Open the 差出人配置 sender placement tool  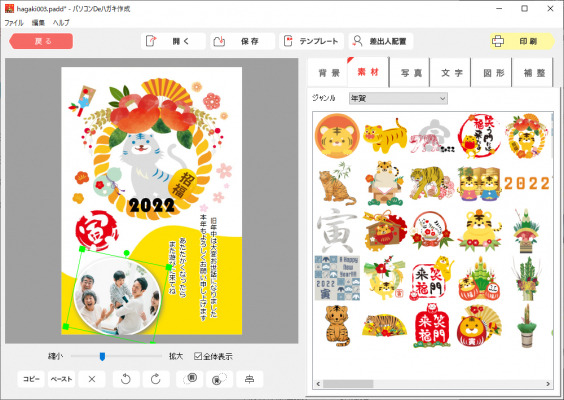coord(381,41)
